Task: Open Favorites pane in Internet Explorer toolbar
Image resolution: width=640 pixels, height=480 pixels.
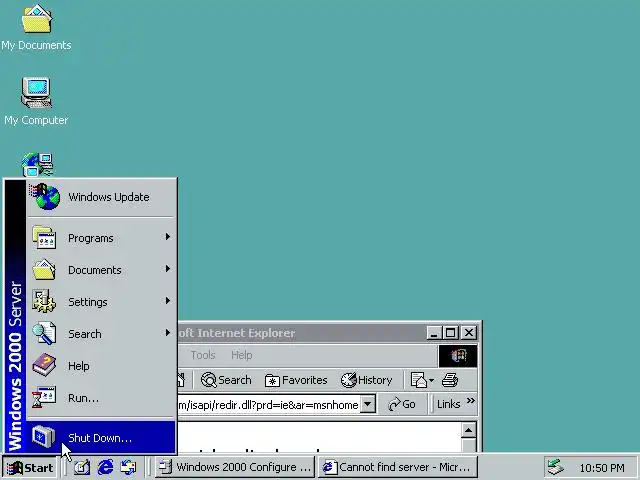Action: pyautogui.click(x=296, y=380)
